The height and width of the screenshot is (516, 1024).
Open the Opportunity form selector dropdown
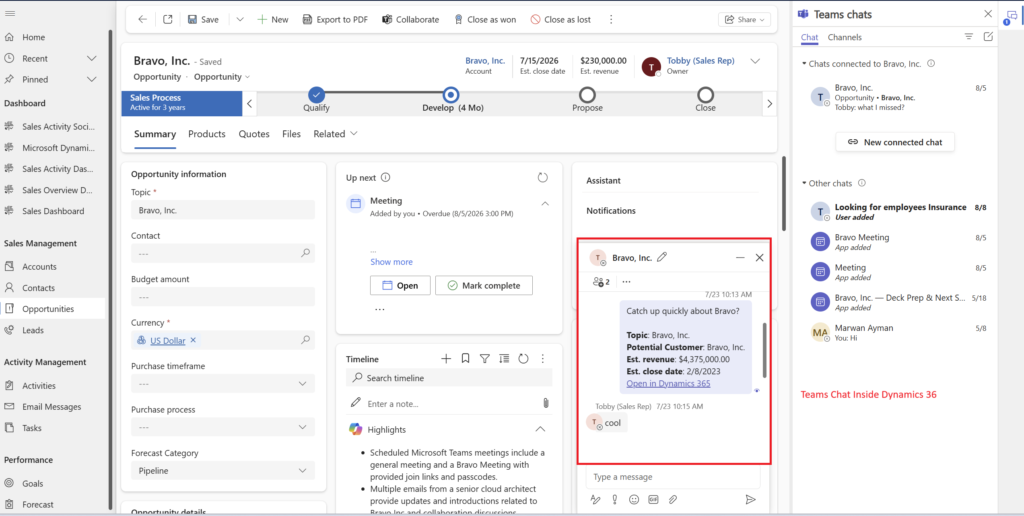222,76
